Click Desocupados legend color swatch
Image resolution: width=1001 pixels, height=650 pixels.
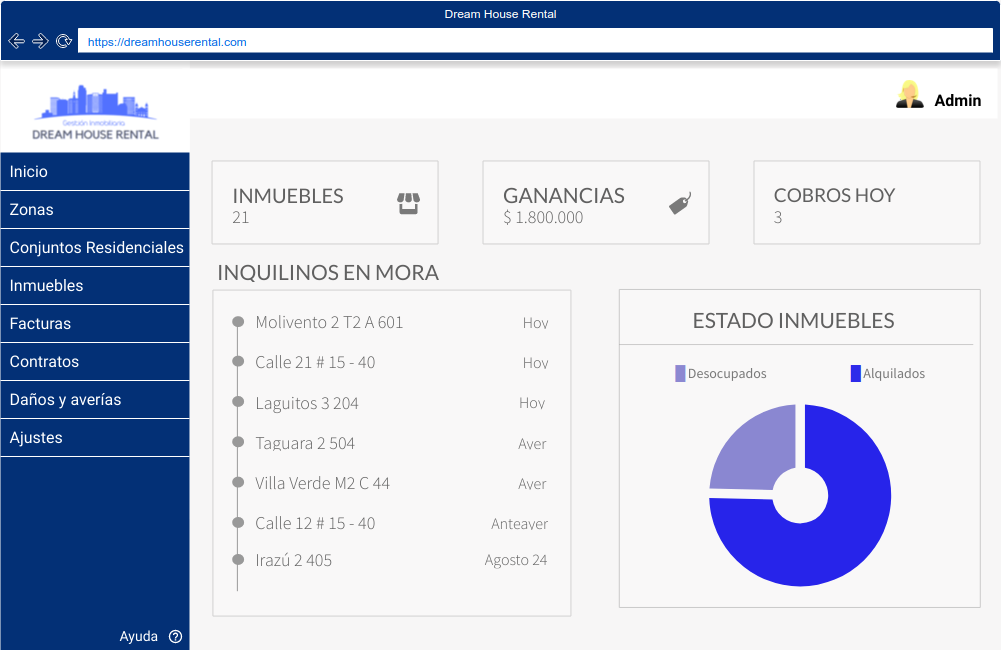(680, 374)
